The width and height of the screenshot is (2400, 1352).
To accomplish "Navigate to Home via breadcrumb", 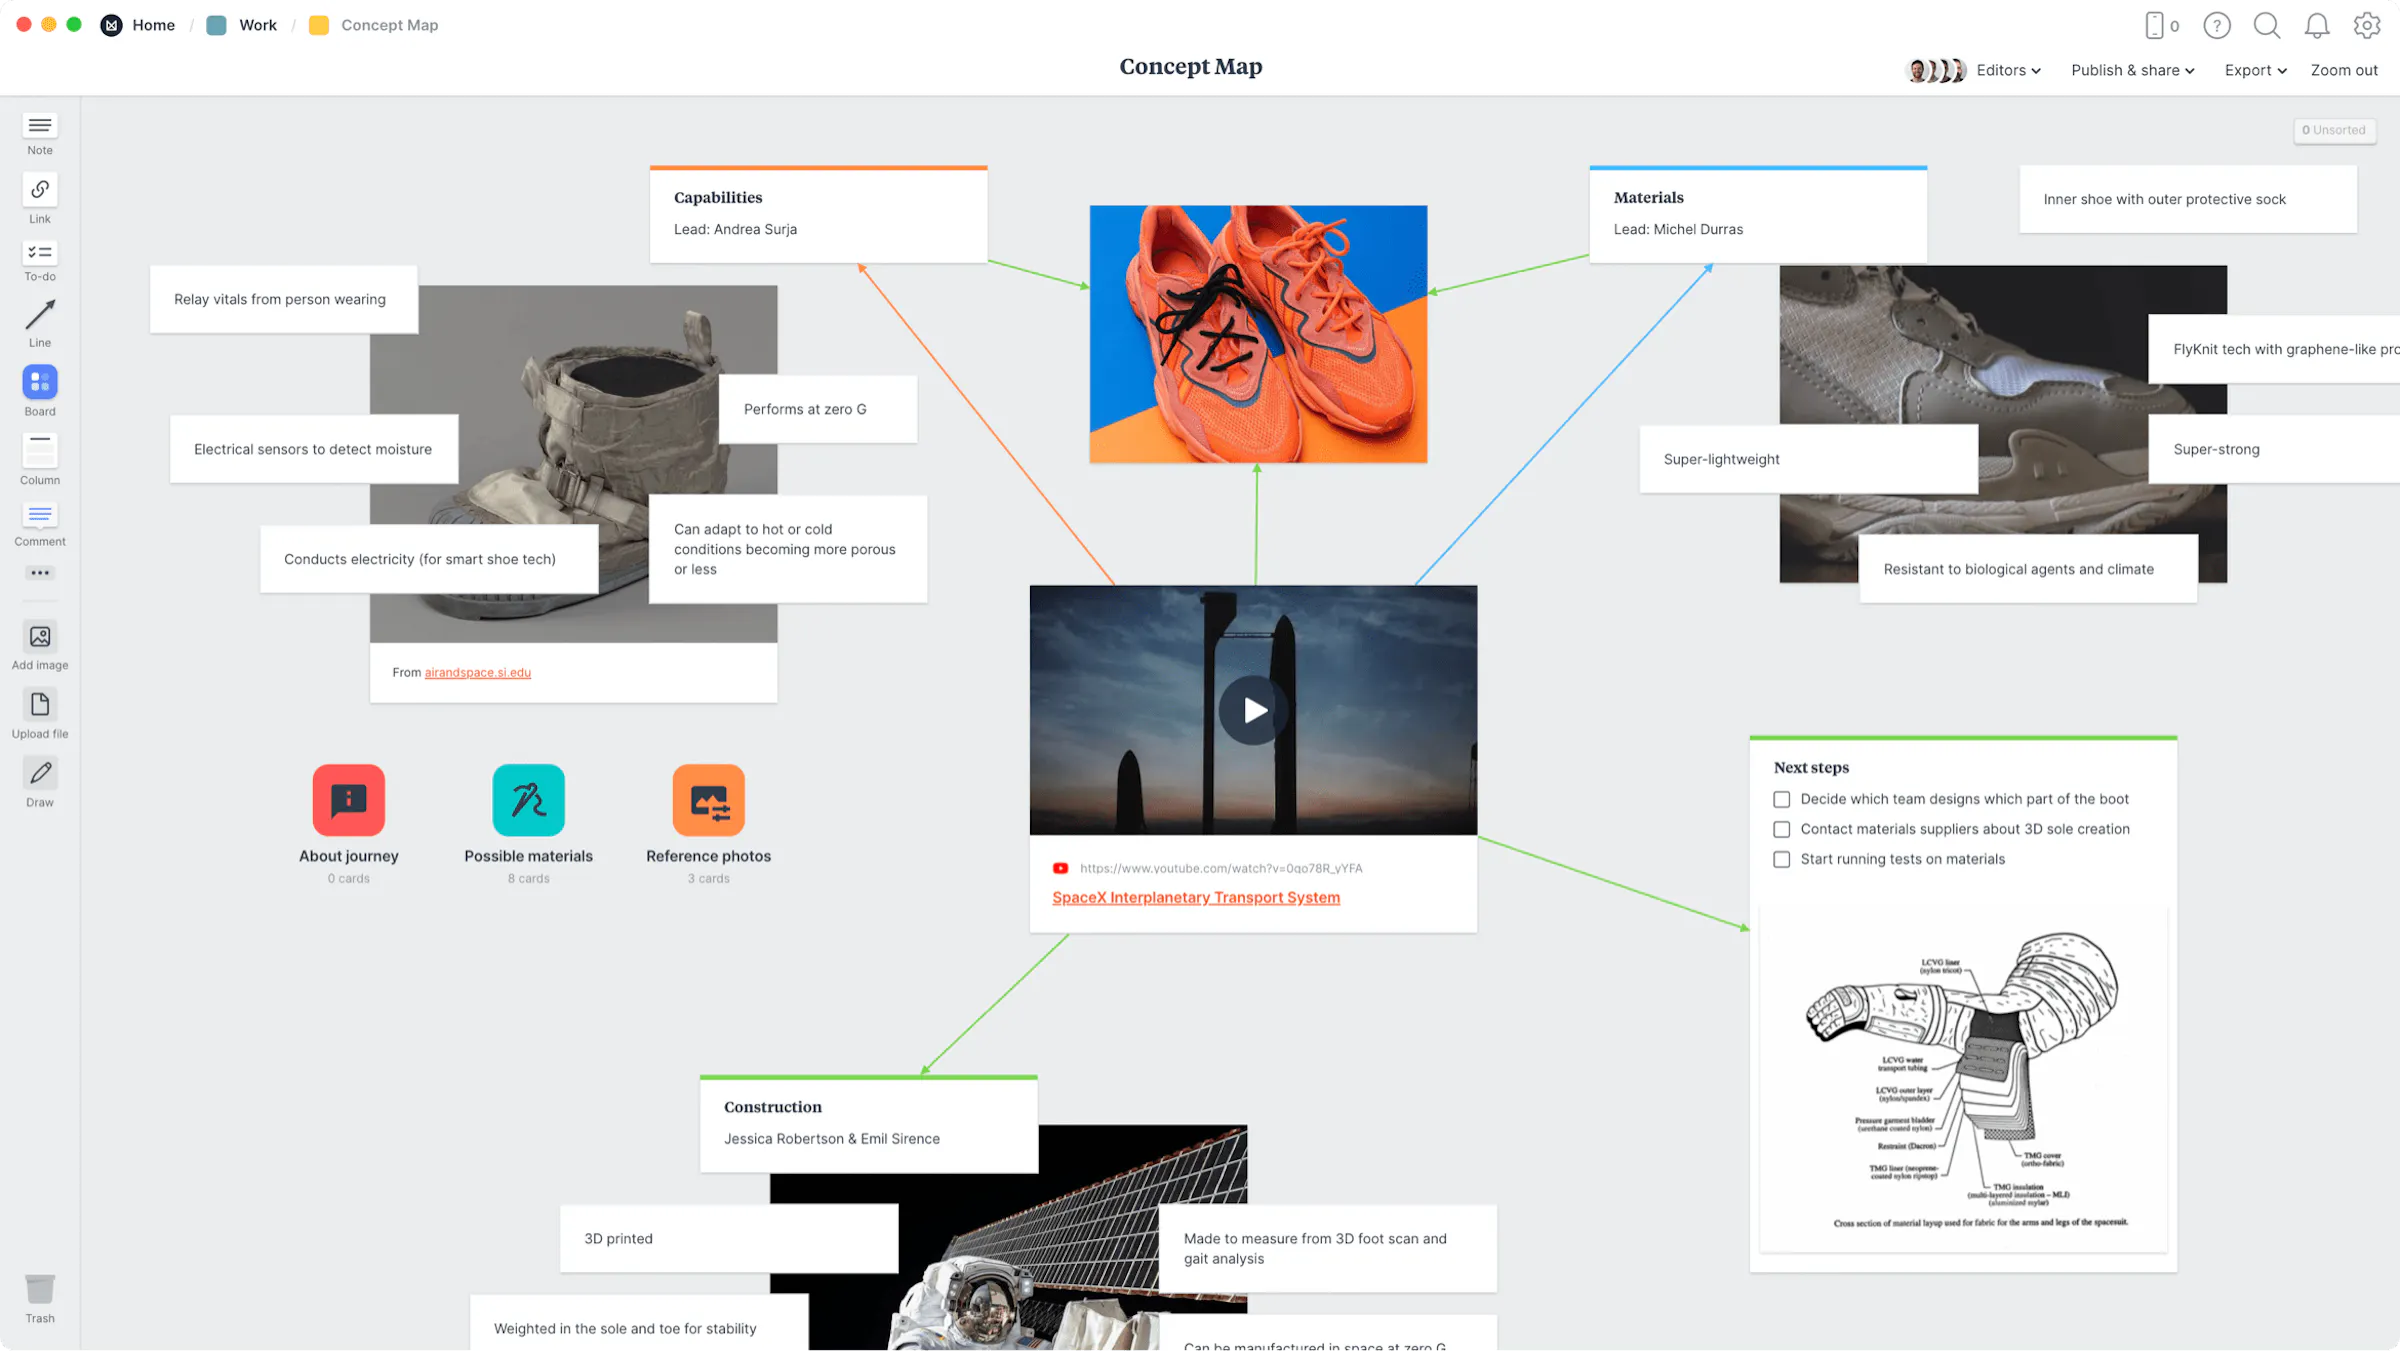I will click(153, 24).
